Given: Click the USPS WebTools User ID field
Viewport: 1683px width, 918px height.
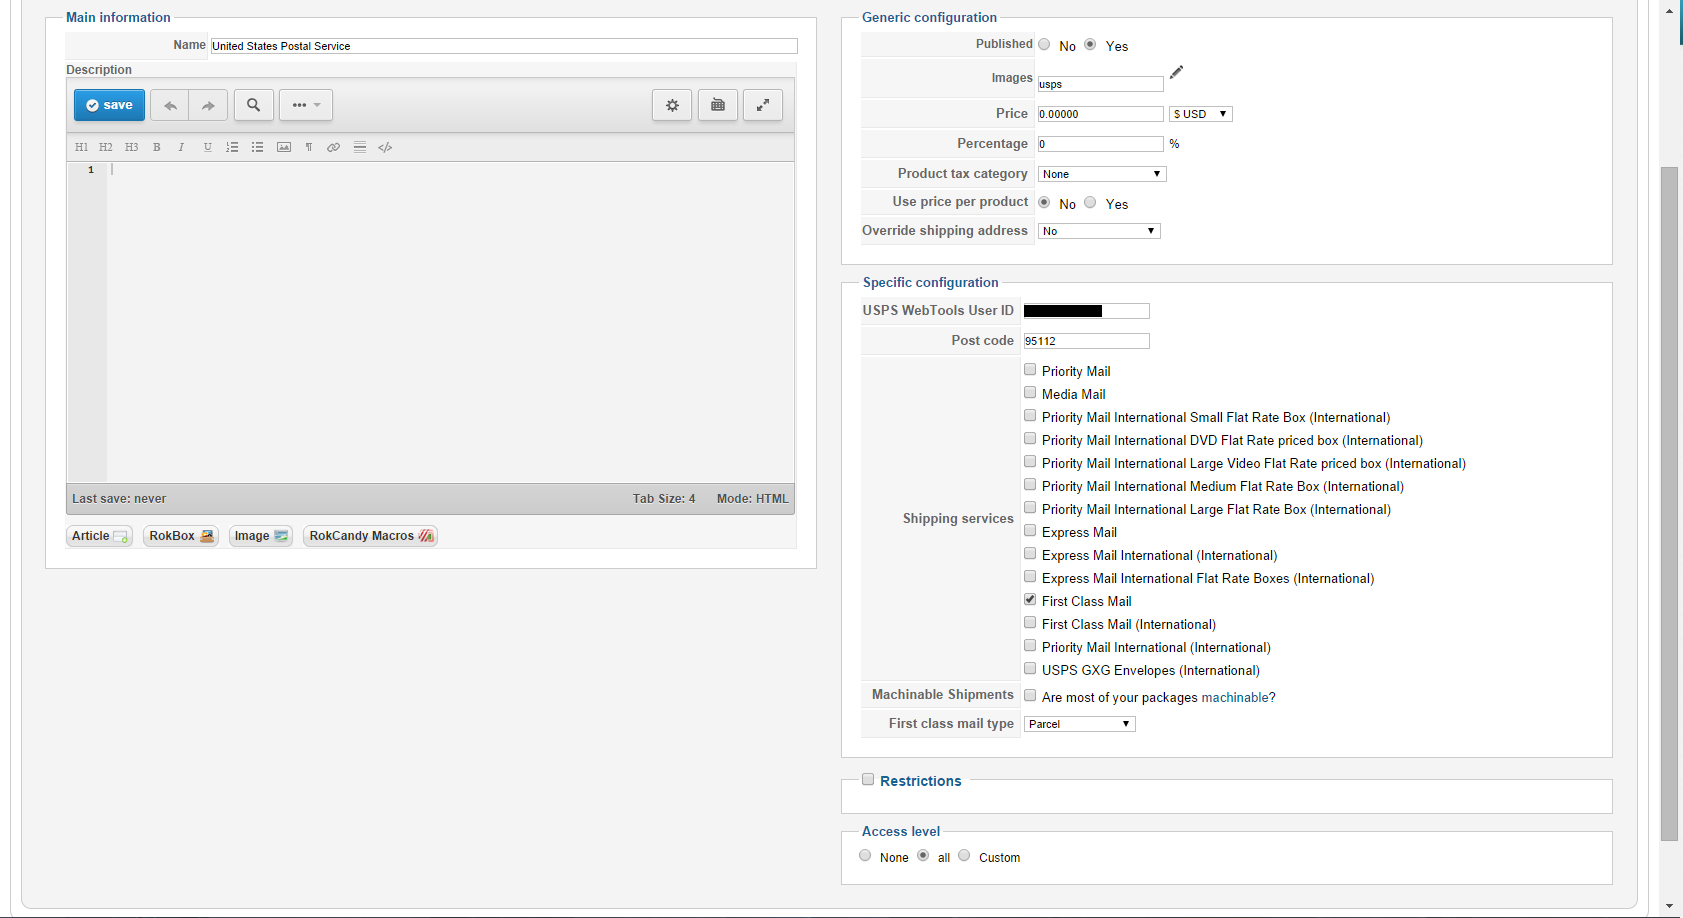Looking at the screenshot, I should click(1087, 311).
